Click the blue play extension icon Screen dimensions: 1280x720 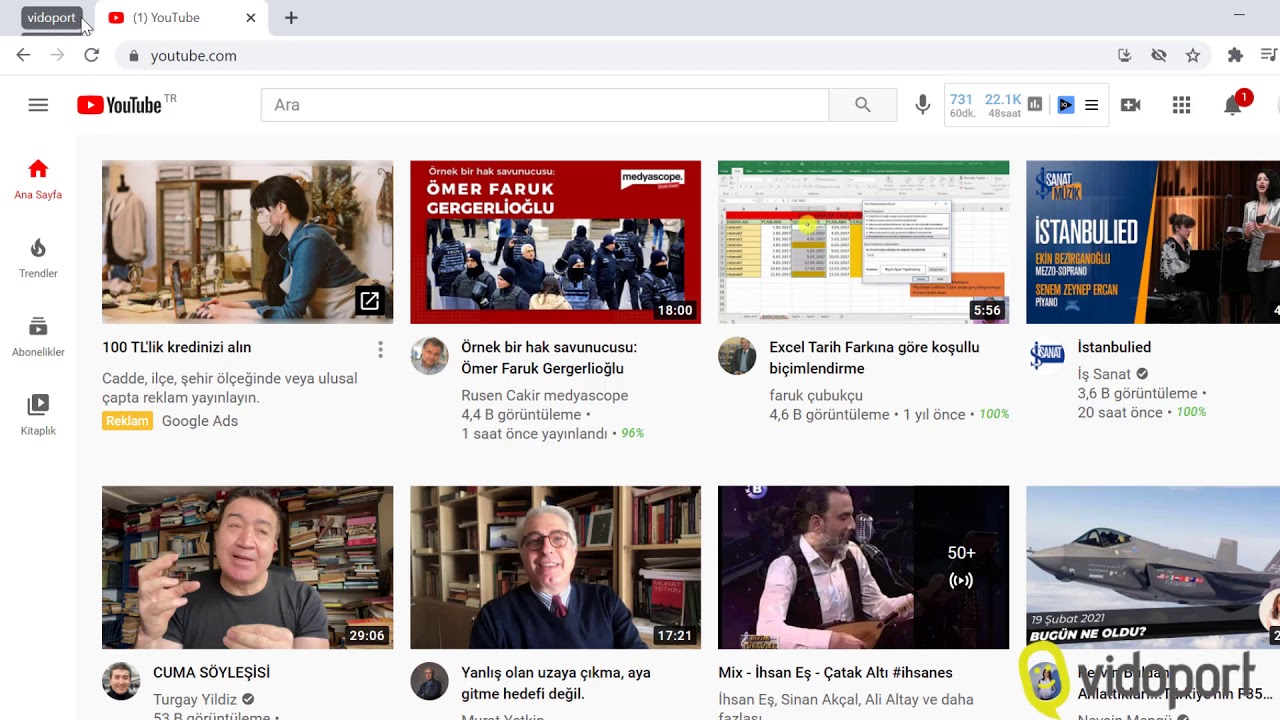pos(1066,105)
